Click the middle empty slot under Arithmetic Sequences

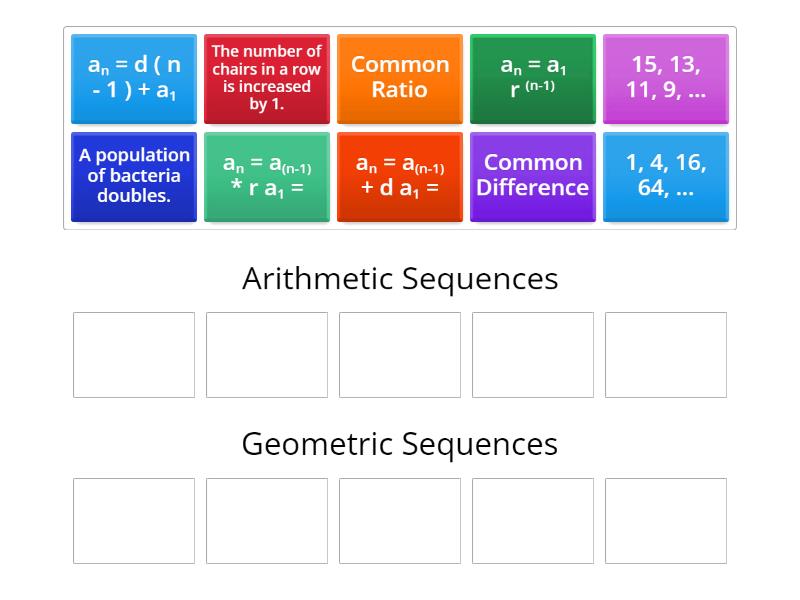pos(400,354)
